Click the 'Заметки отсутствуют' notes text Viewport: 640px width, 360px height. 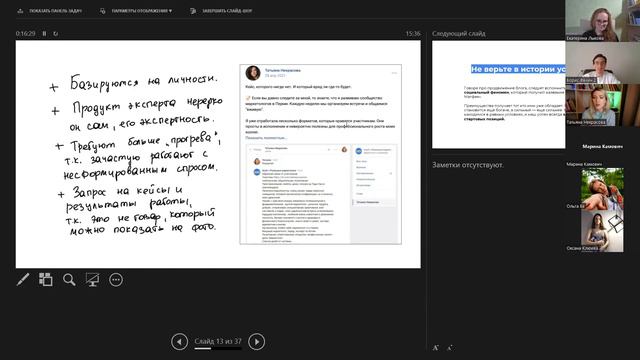468,165
